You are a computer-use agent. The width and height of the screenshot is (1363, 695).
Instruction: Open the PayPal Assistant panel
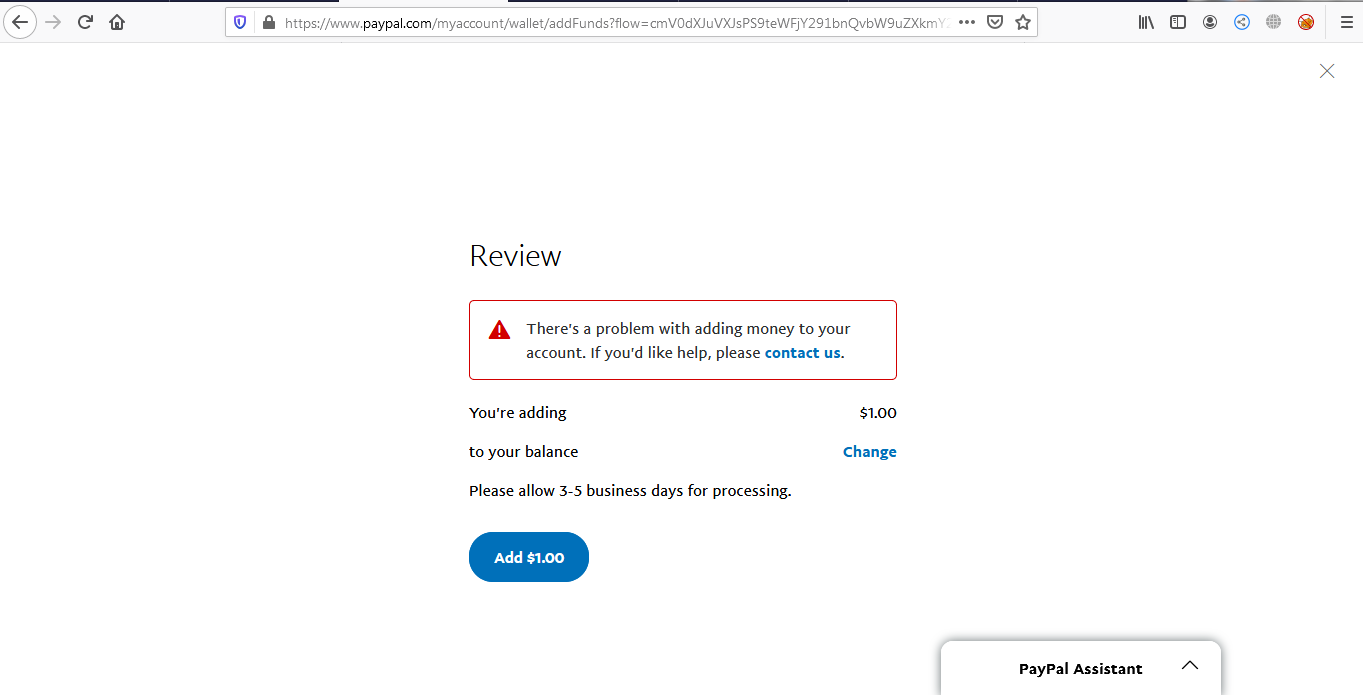(x=1081, y=668)
